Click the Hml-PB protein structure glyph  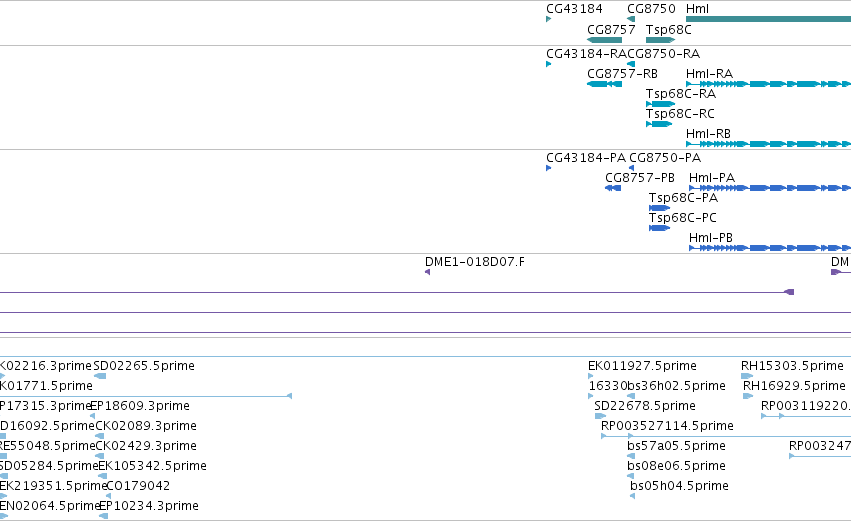(x=770, y=248)
